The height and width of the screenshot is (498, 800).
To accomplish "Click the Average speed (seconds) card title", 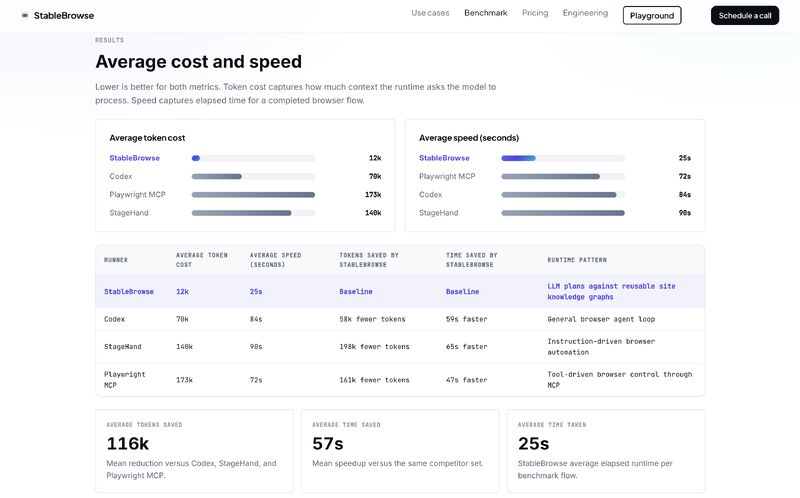I will 469,138.
